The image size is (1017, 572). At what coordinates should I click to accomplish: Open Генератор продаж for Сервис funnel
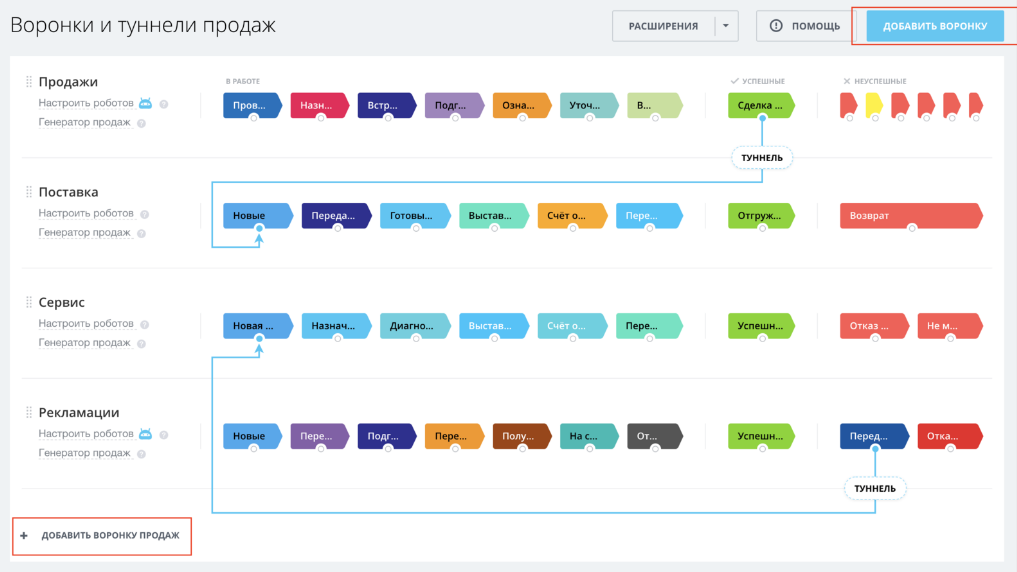84,343
